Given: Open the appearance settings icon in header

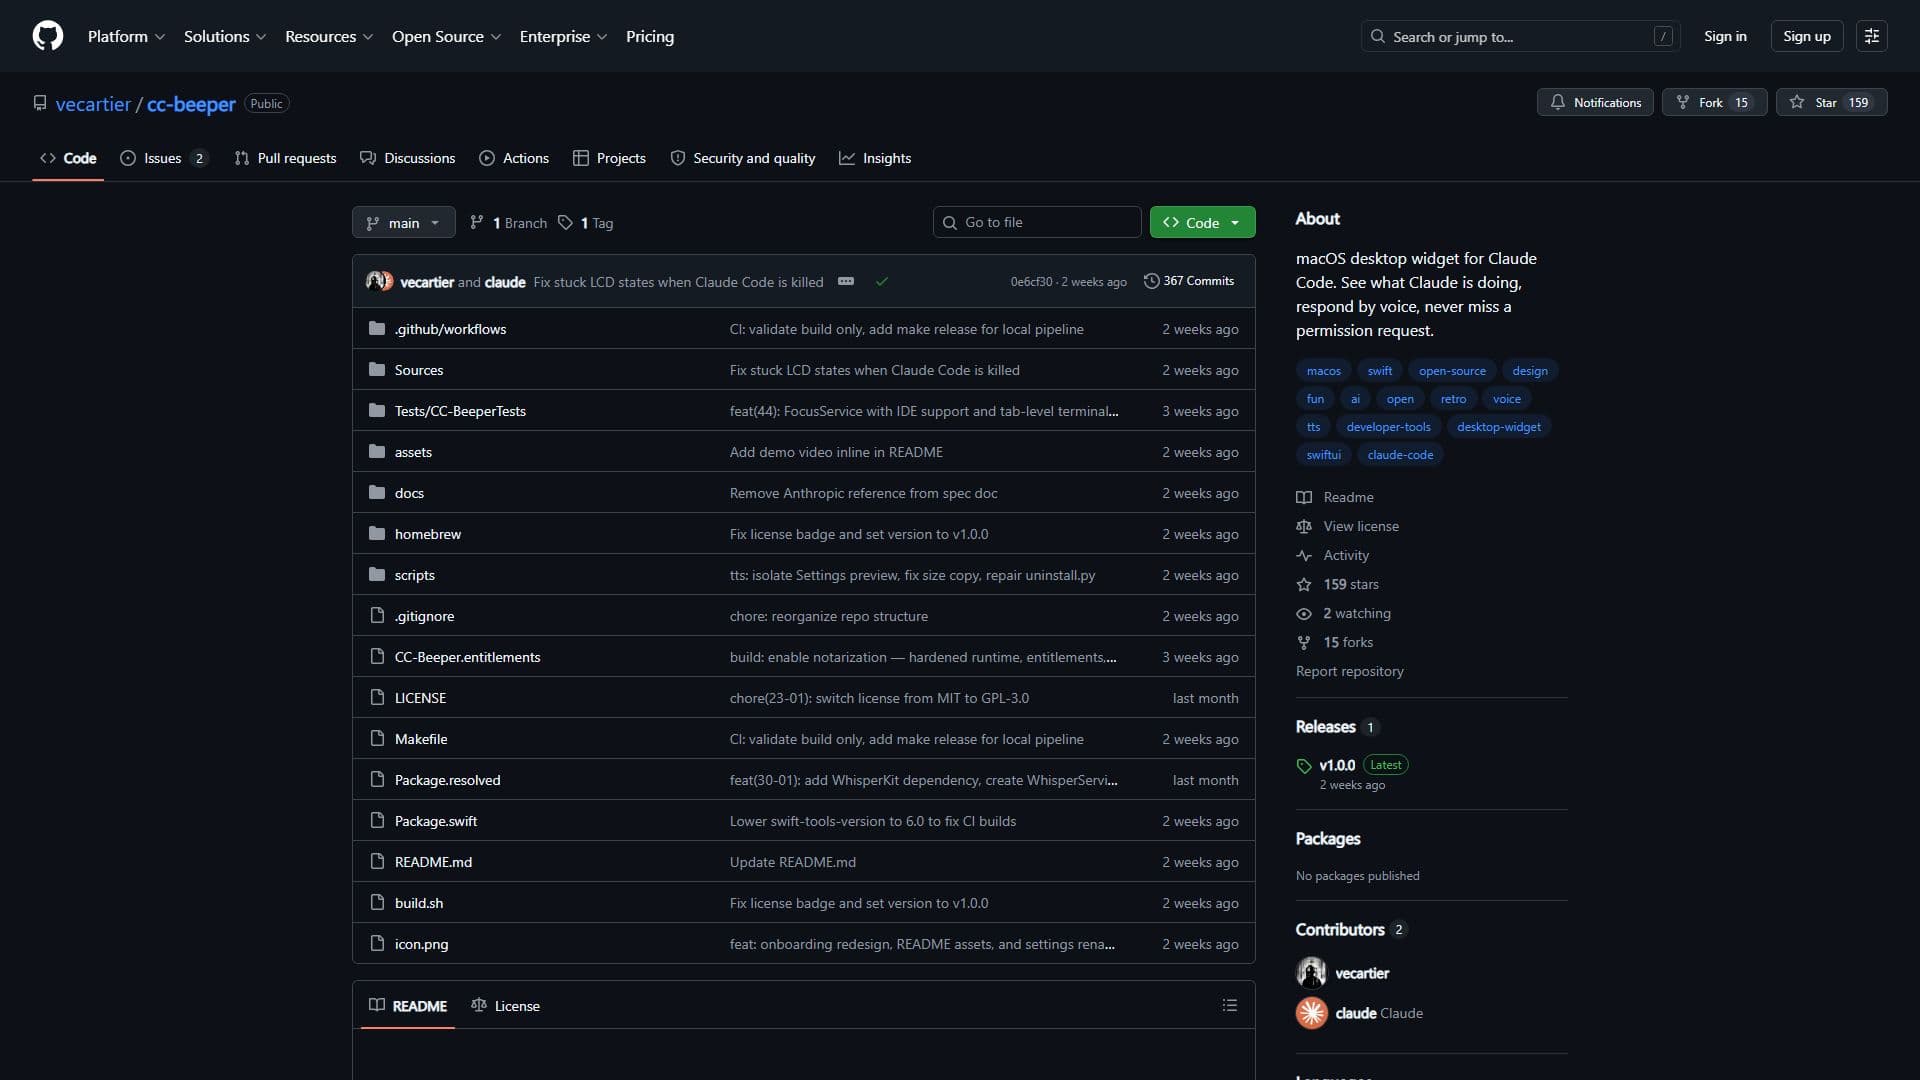Looking at the screenshot, I should (x=1871, y=36).
